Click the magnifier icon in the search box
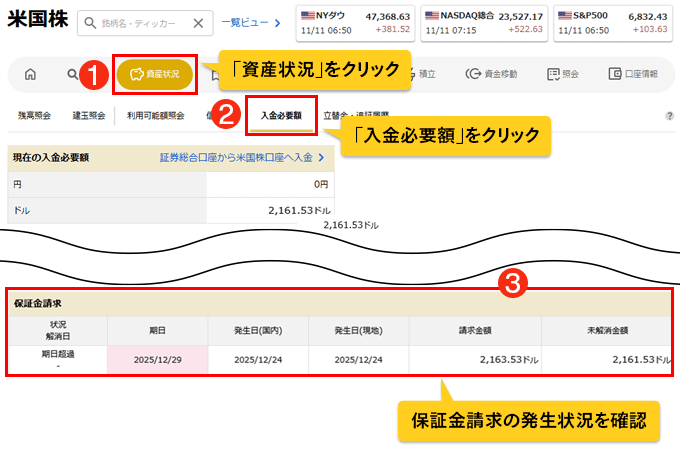Screen dimensions: 680x451 (90, 23)
